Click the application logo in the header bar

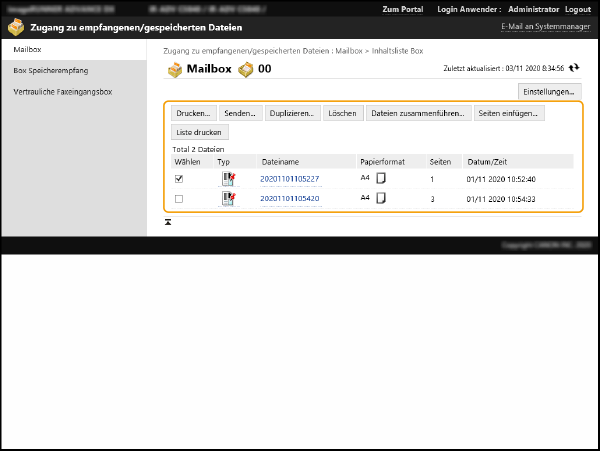15,28
